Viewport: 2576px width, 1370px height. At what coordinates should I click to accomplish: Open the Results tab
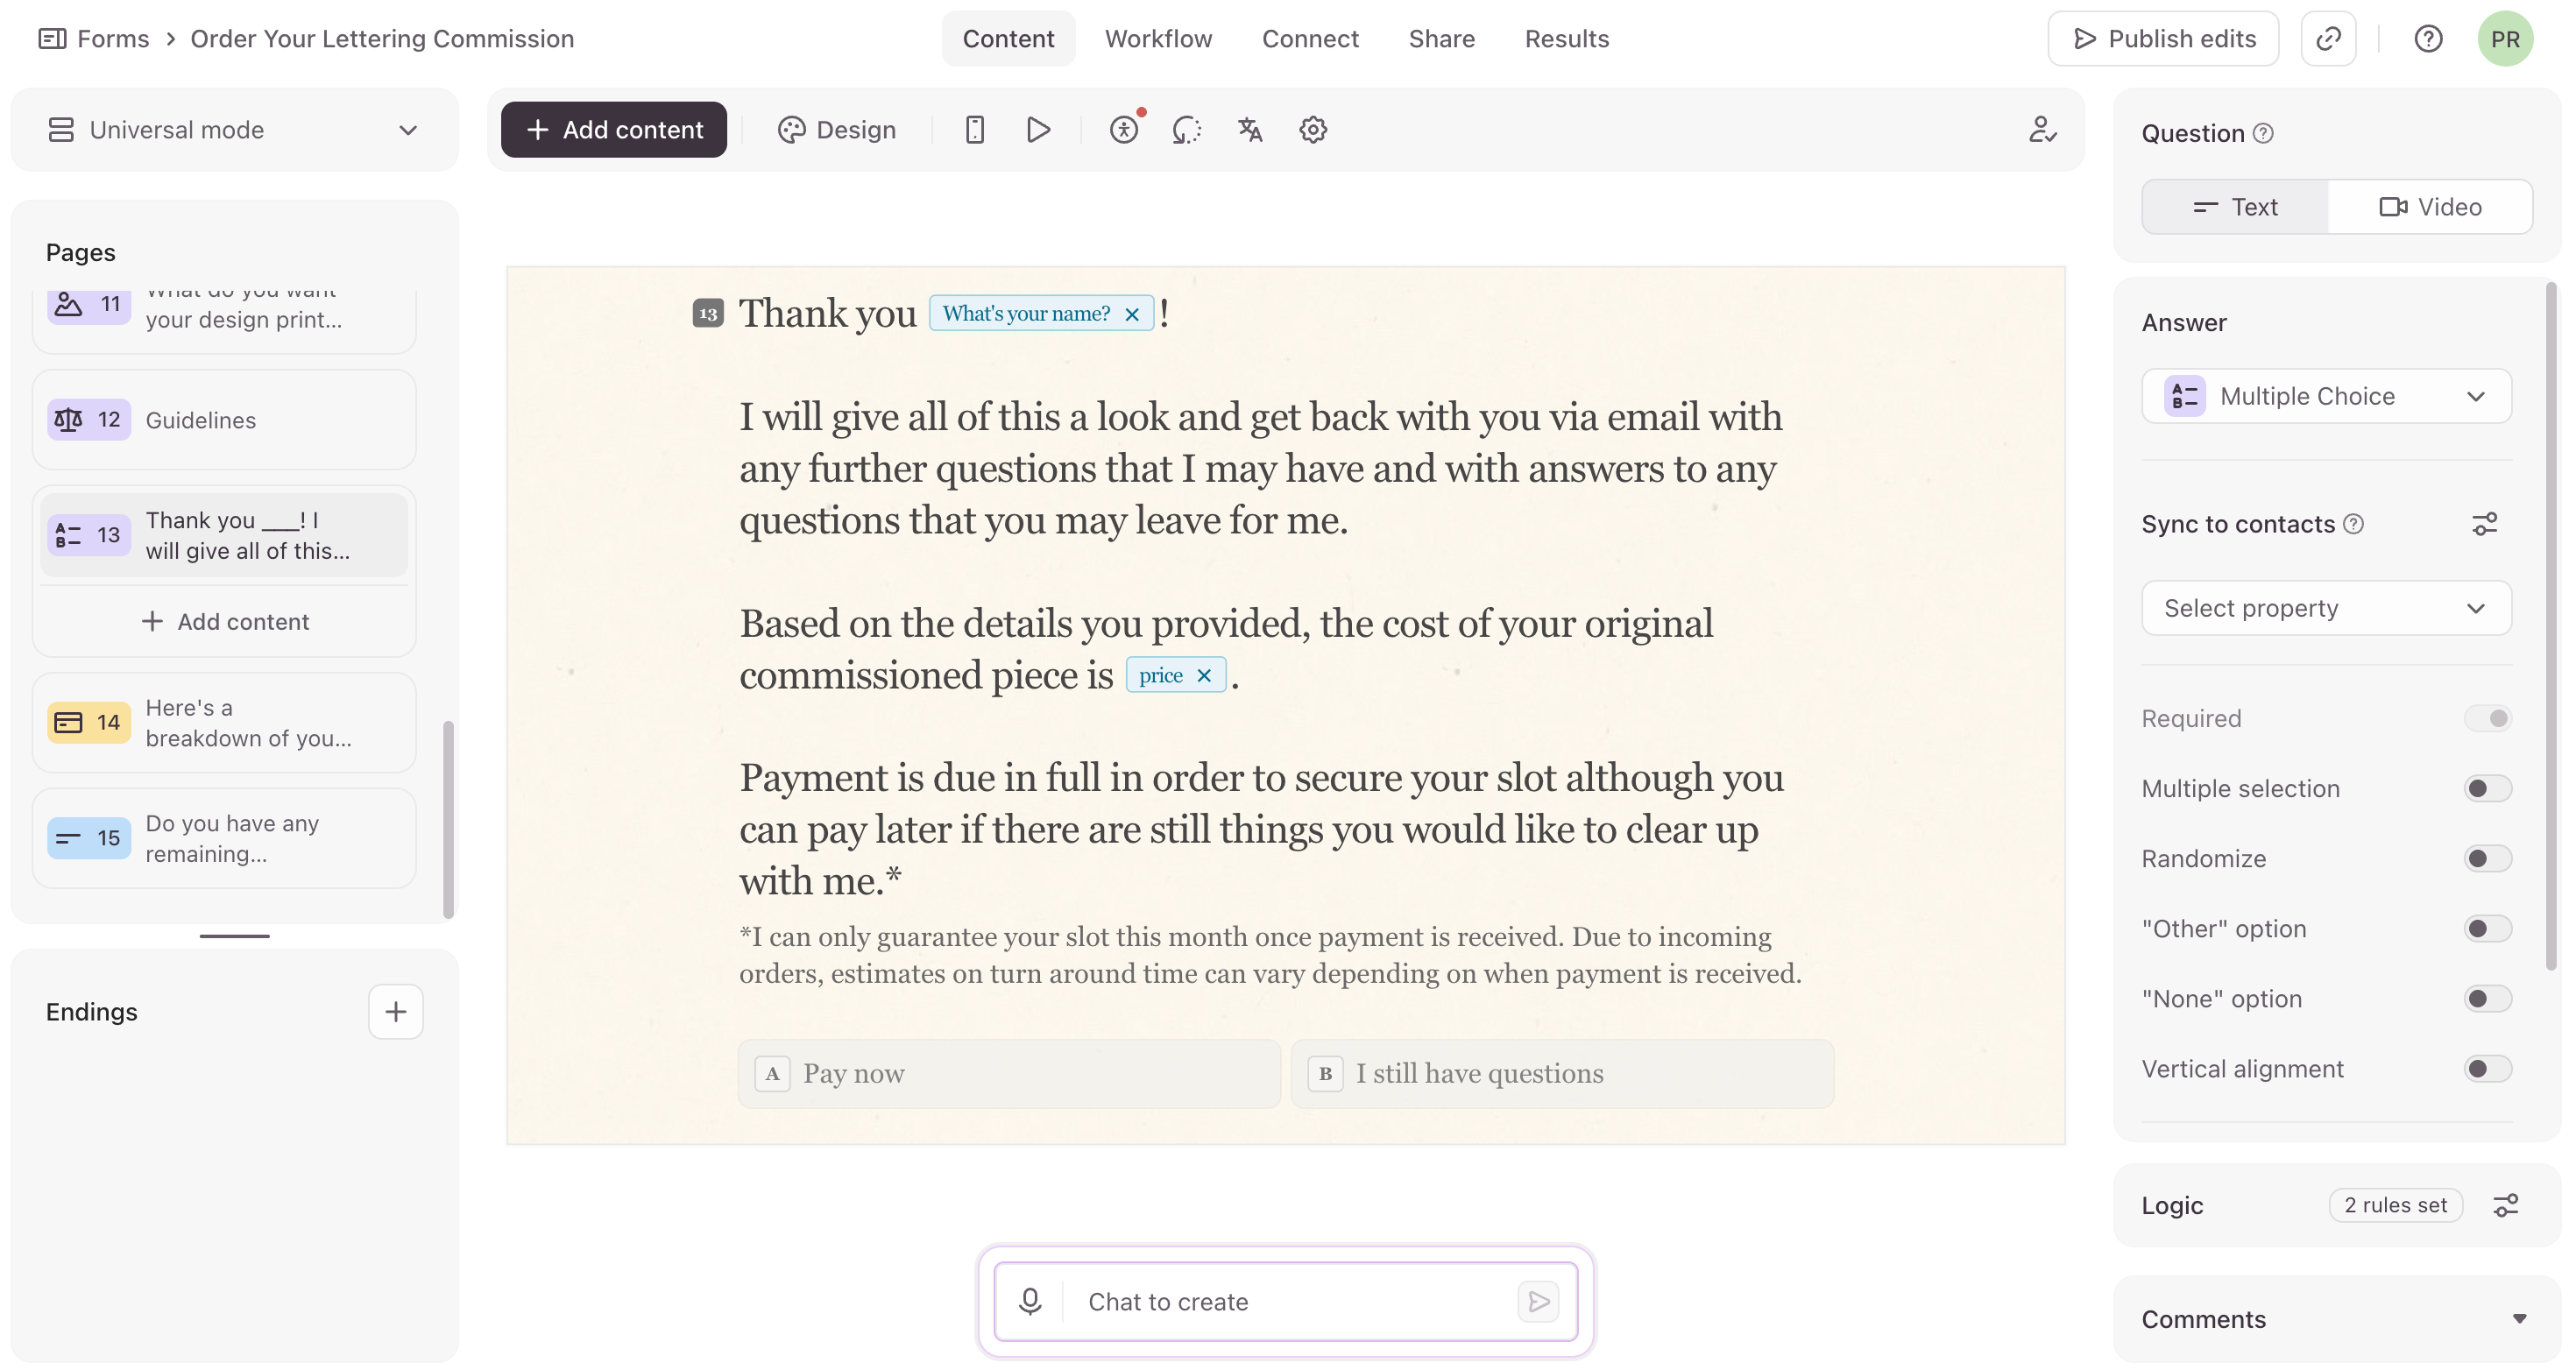[x=1566, y=39]
